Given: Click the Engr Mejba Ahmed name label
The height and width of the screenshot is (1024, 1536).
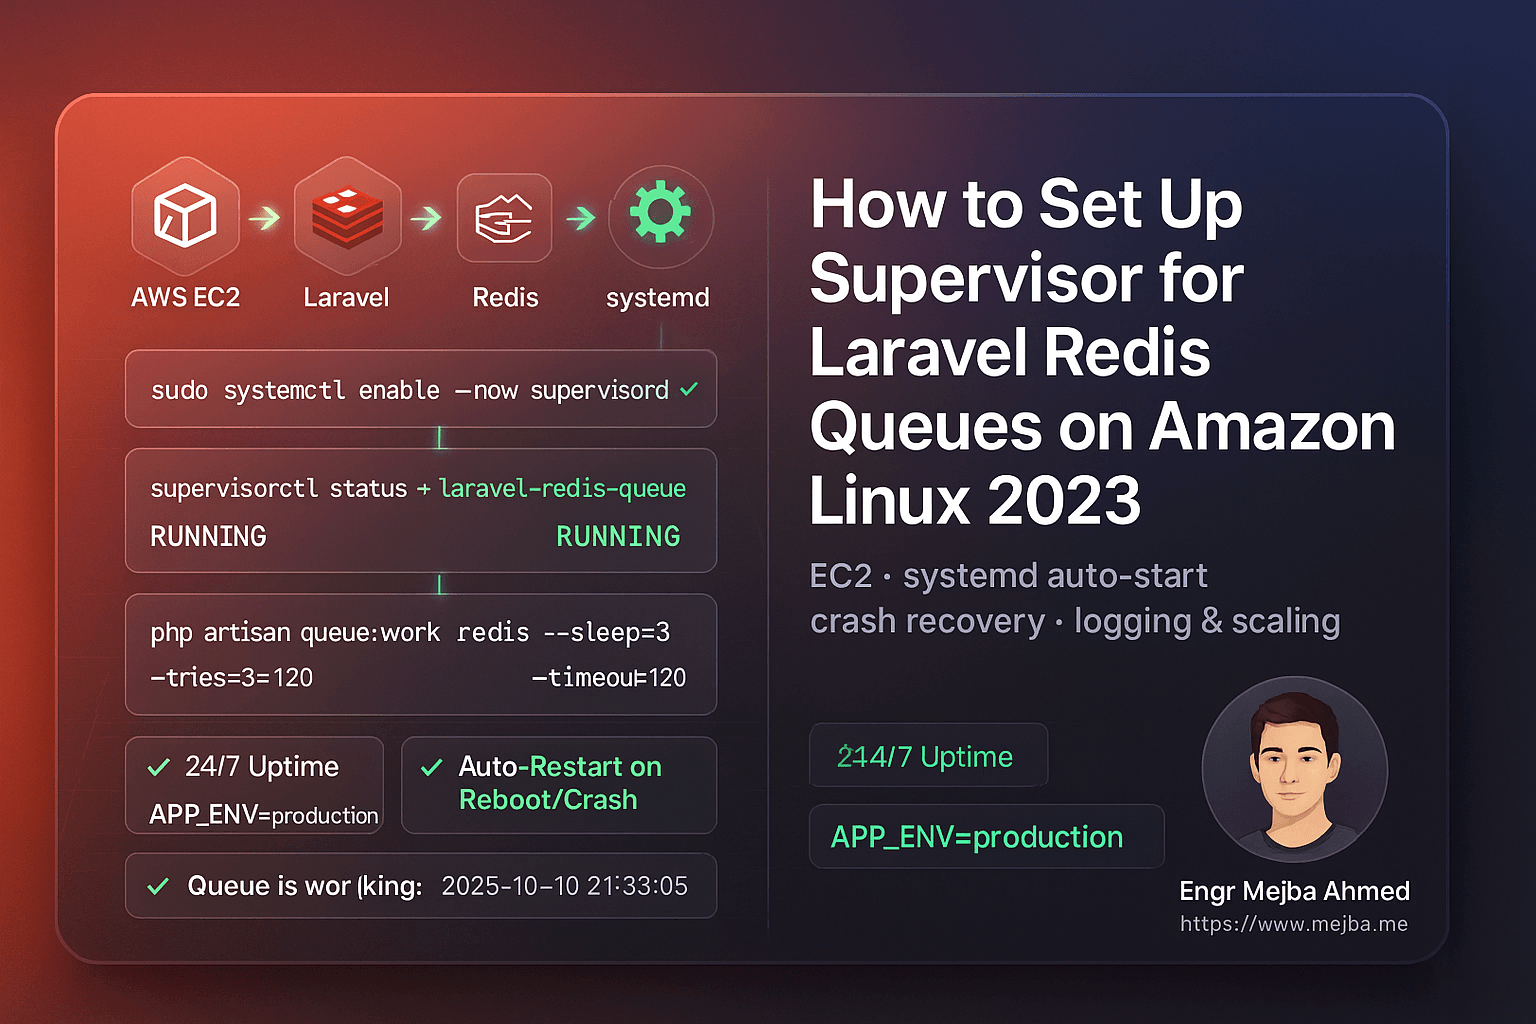Looking at the screenshot, I should 1294,891.
